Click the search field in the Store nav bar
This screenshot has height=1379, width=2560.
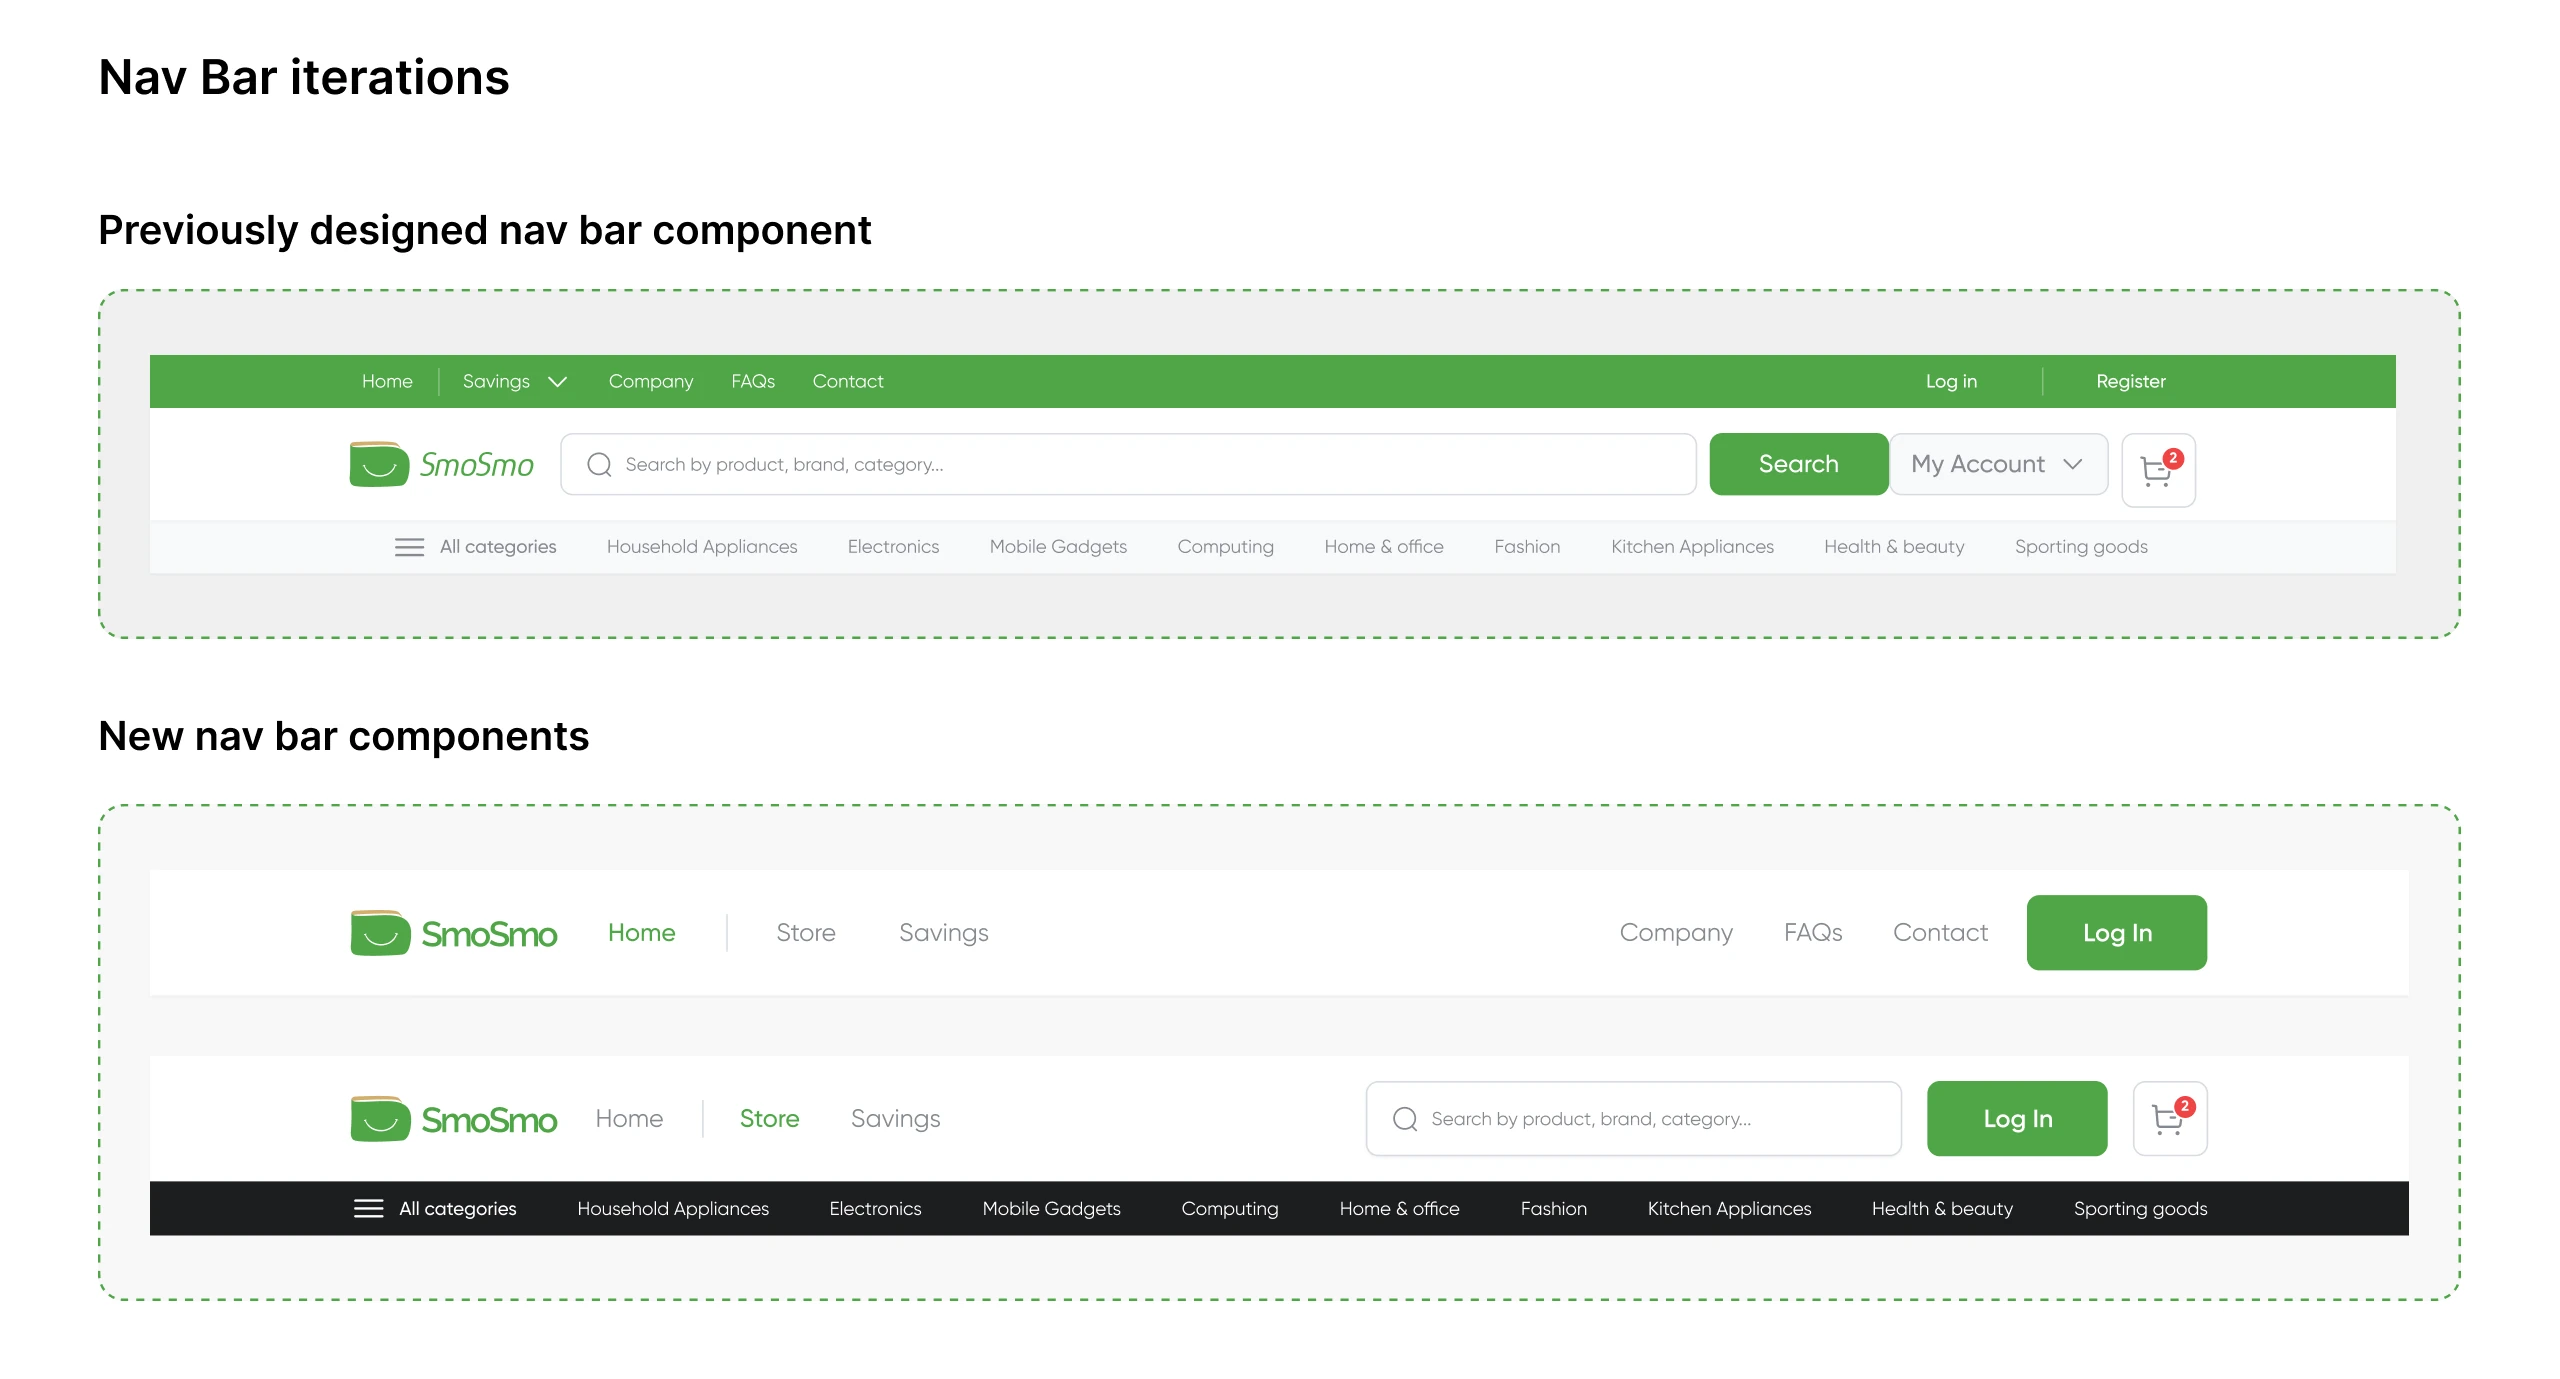pos(1633,1118)
